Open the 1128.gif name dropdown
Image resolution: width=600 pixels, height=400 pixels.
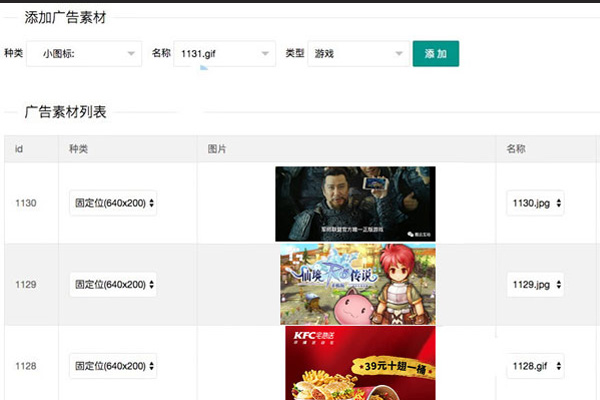[536, 366]
